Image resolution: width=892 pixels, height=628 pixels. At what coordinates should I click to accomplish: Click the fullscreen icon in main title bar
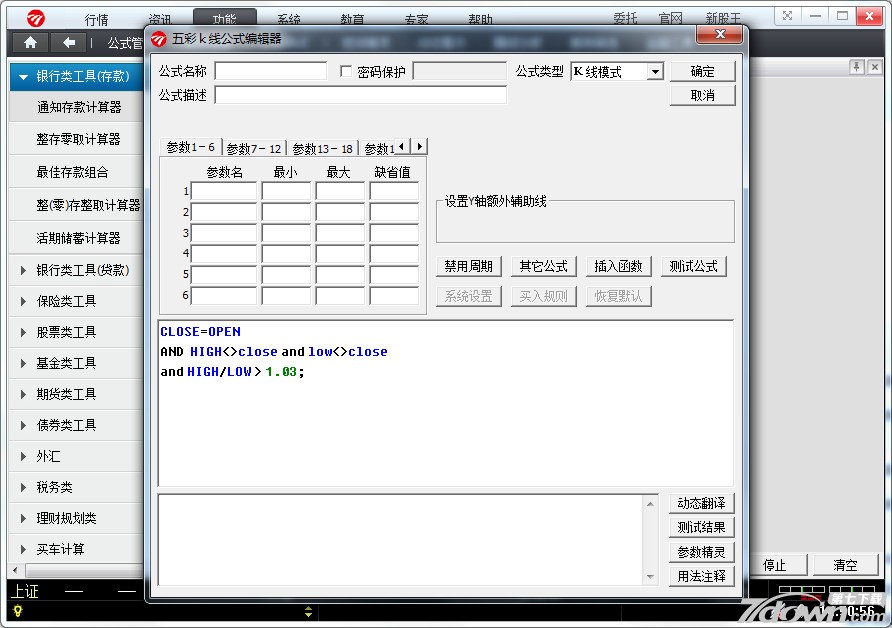[787, 16]
